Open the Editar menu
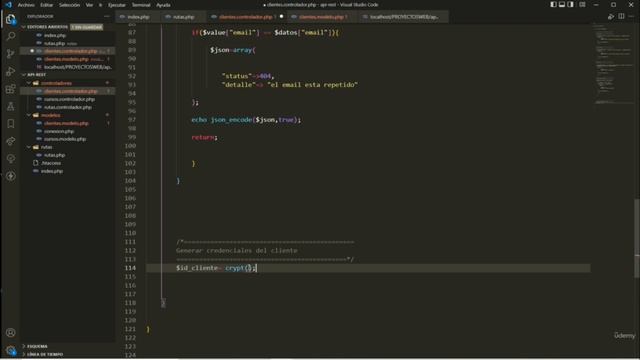 tap(47, 5)
